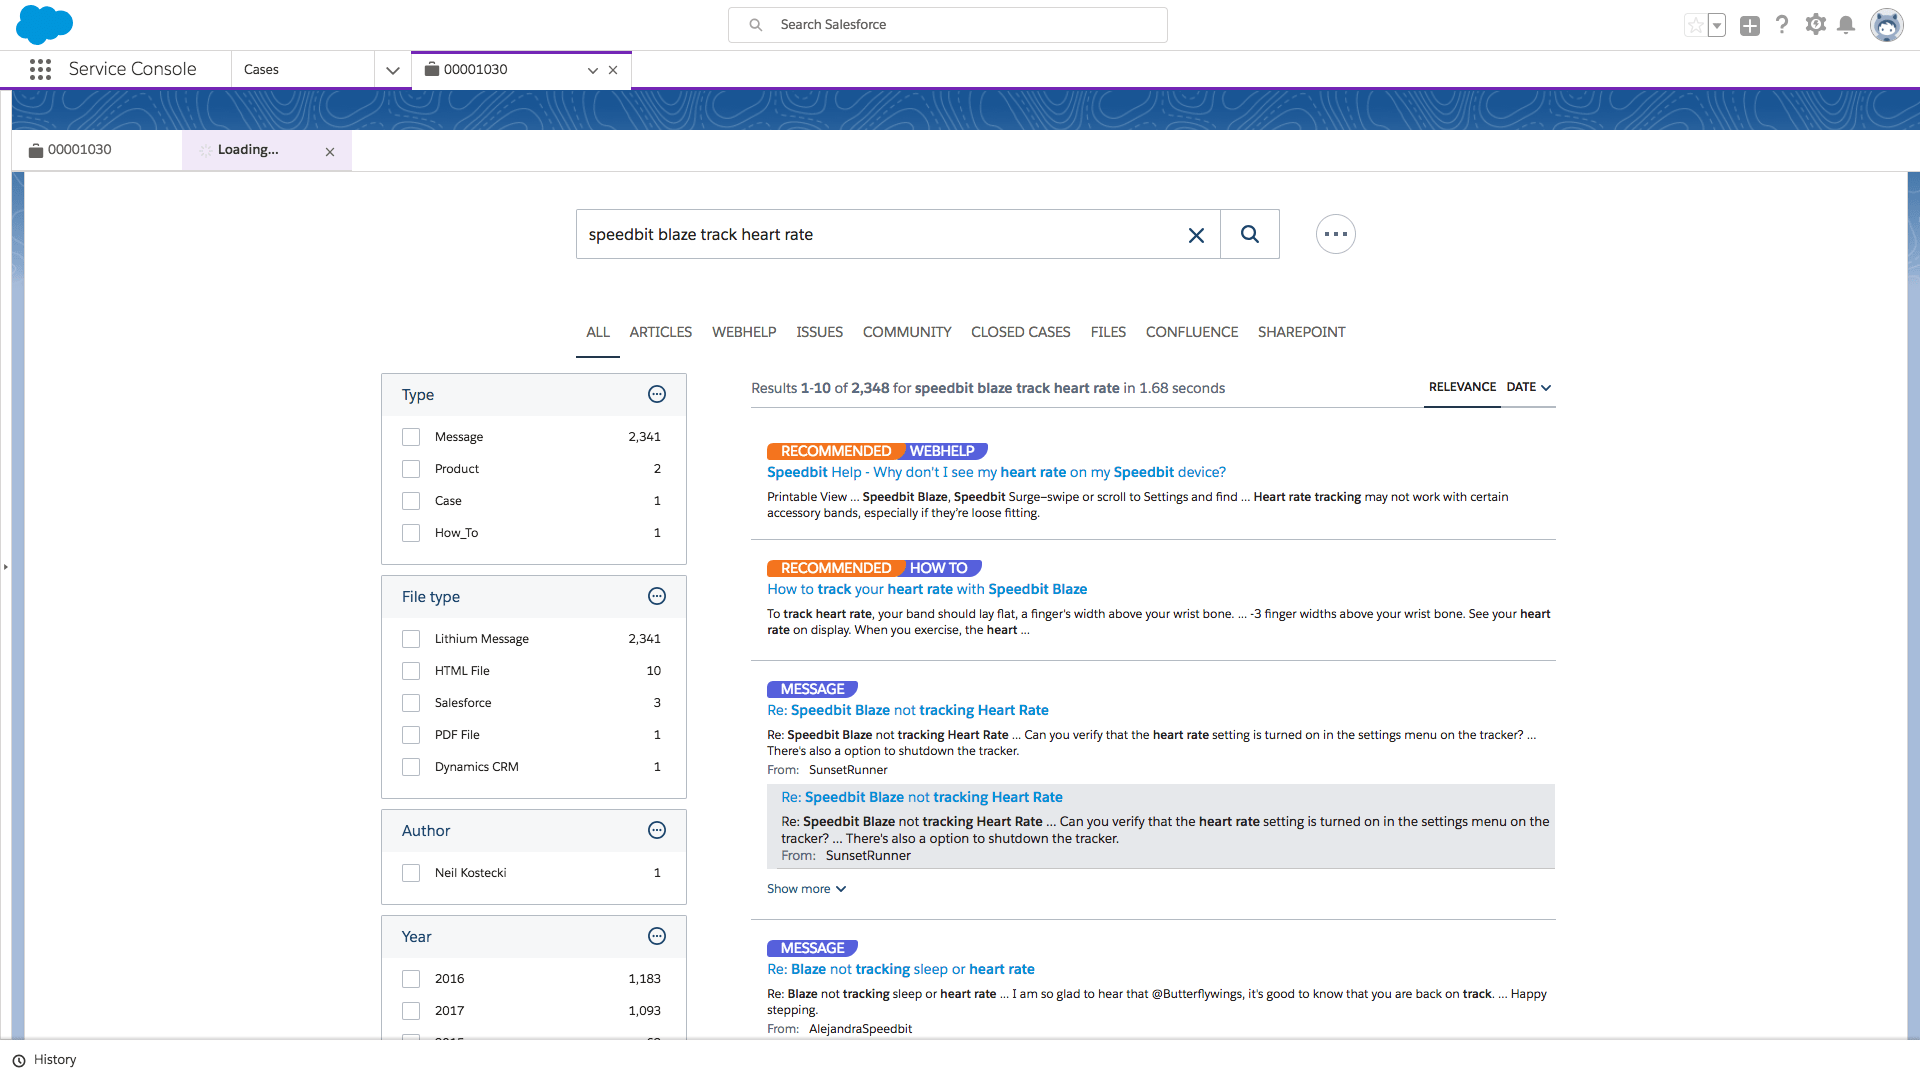Collapse the Type facet with its circle icon
The width and height of the screenshot is (1920, 1080).
coord(657,394)
